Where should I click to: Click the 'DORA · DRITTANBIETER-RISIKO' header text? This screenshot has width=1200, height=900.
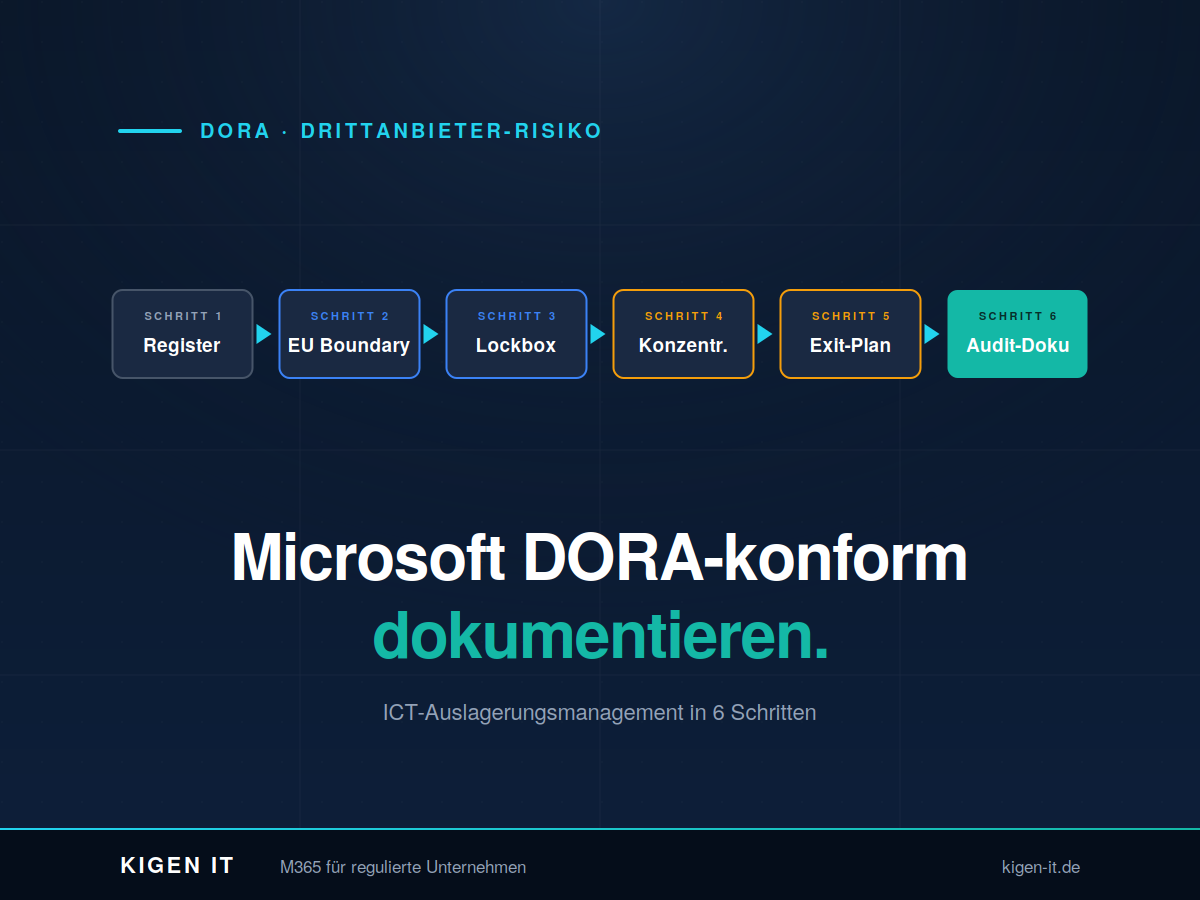(x=401, y=131)
